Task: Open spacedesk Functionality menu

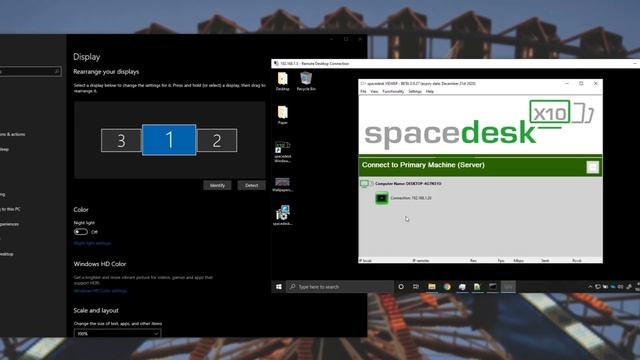Action: (x=393, y=91)
